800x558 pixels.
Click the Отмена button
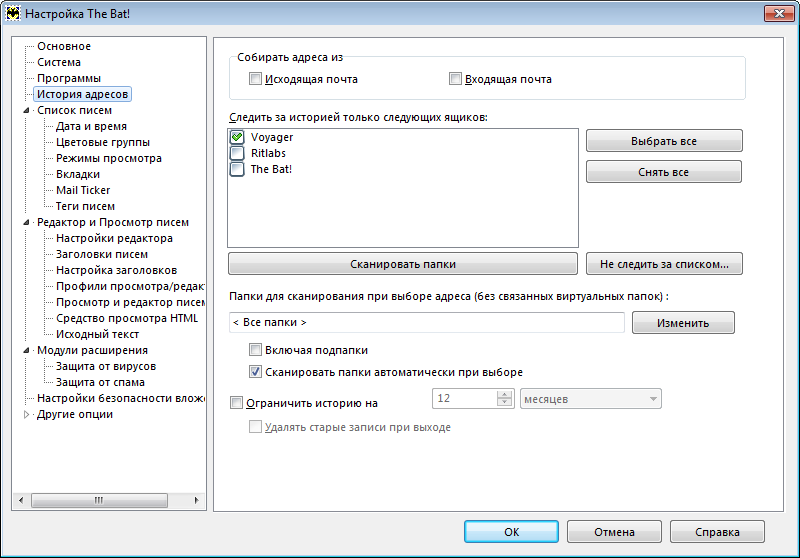point(614,531)
